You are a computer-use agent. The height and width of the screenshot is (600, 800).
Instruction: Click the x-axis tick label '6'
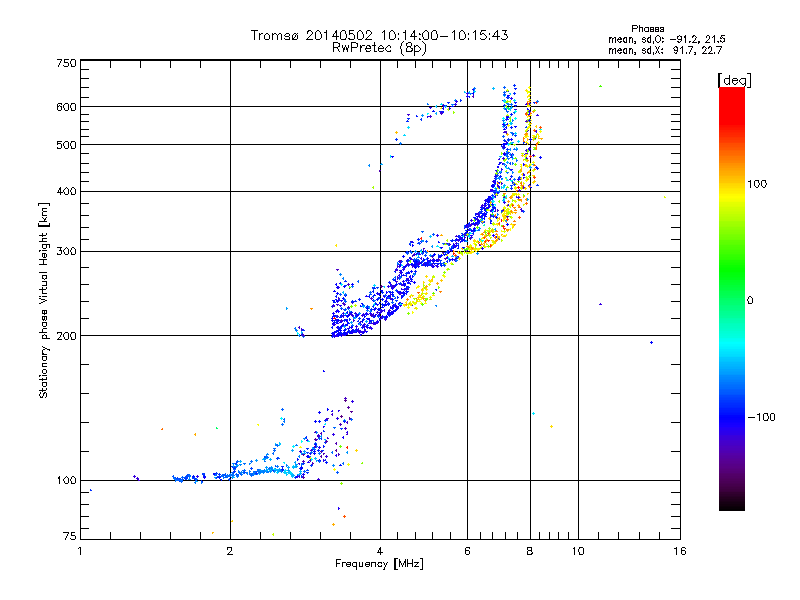pos(467,551)
